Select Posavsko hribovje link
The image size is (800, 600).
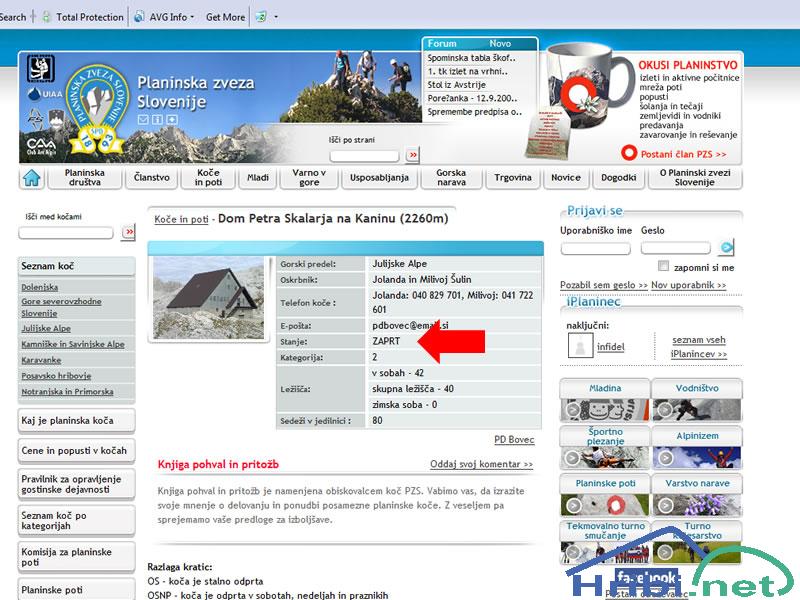point(56,376)
